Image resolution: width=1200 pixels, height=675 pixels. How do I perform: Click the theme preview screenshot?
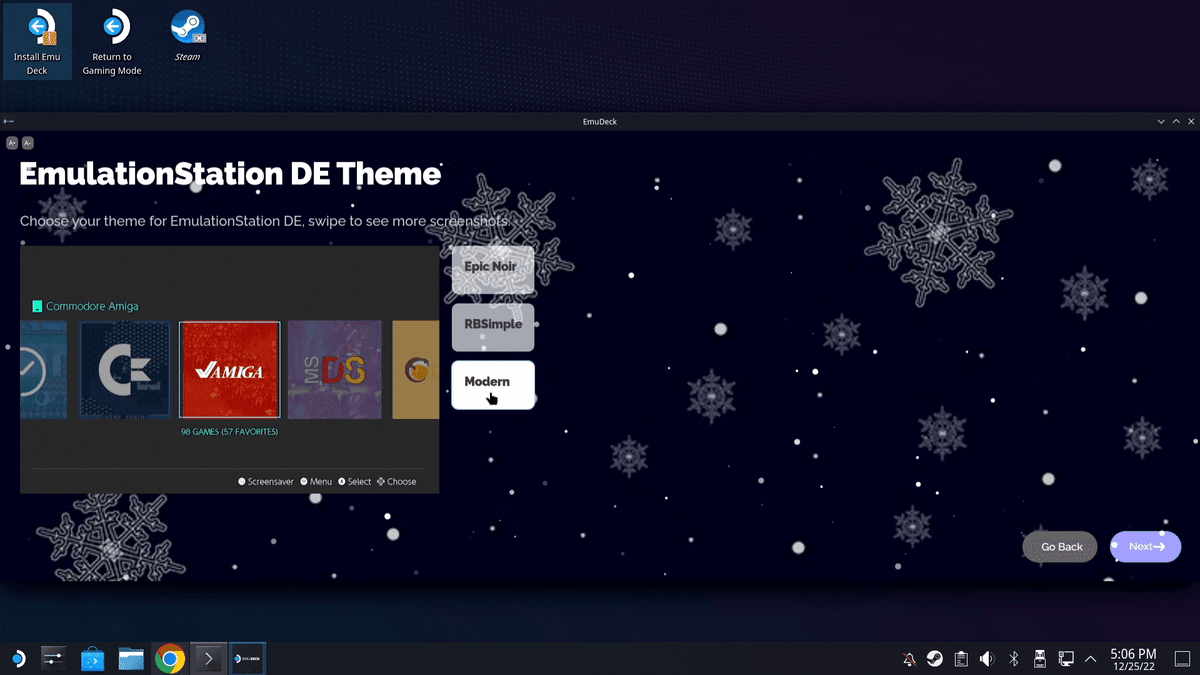[229, 369]
